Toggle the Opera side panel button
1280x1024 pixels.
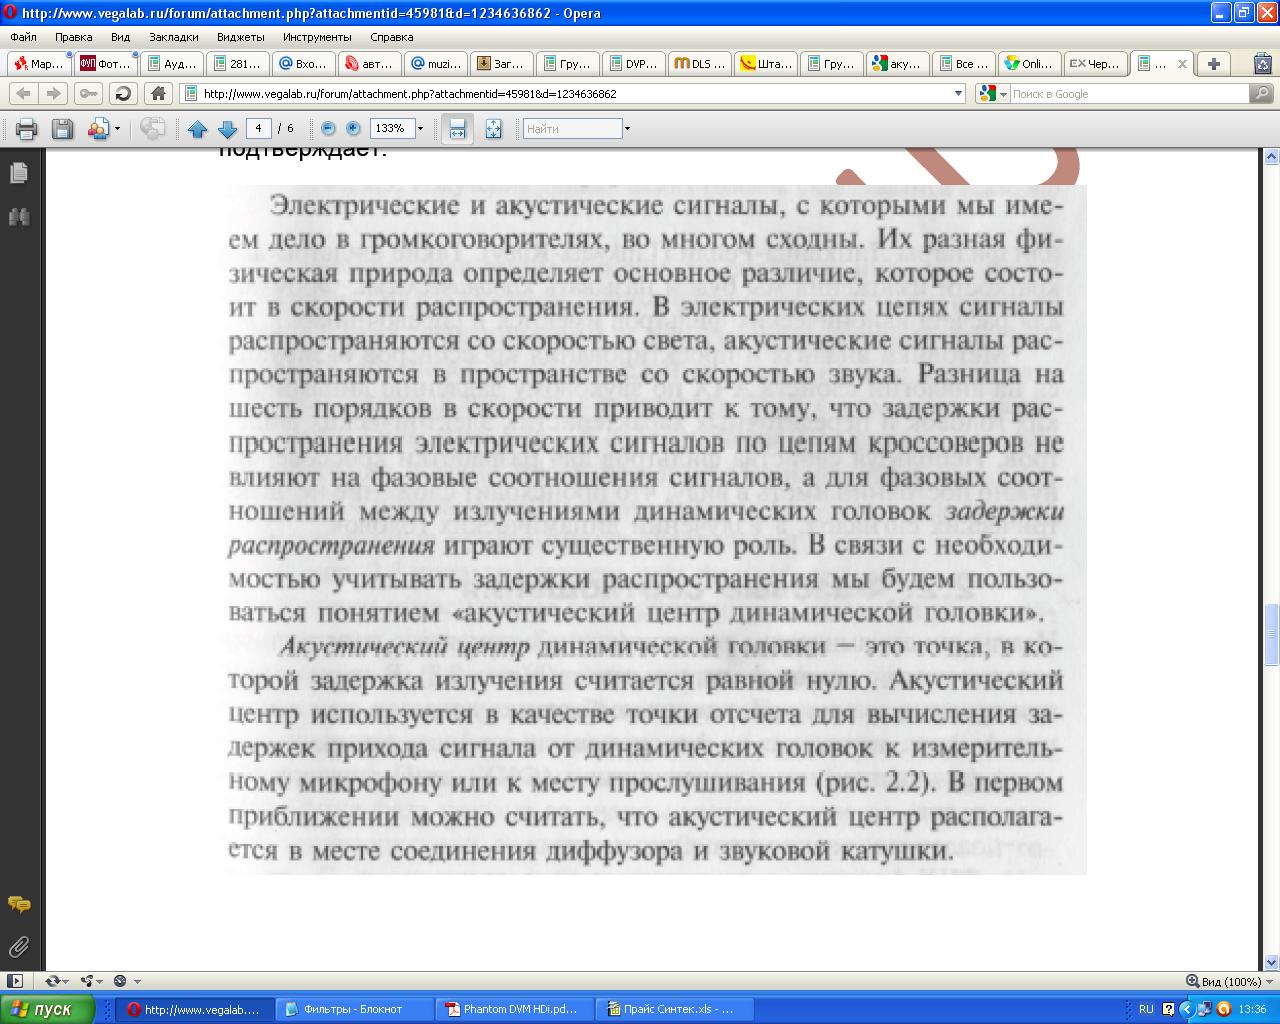coord(15,981)
